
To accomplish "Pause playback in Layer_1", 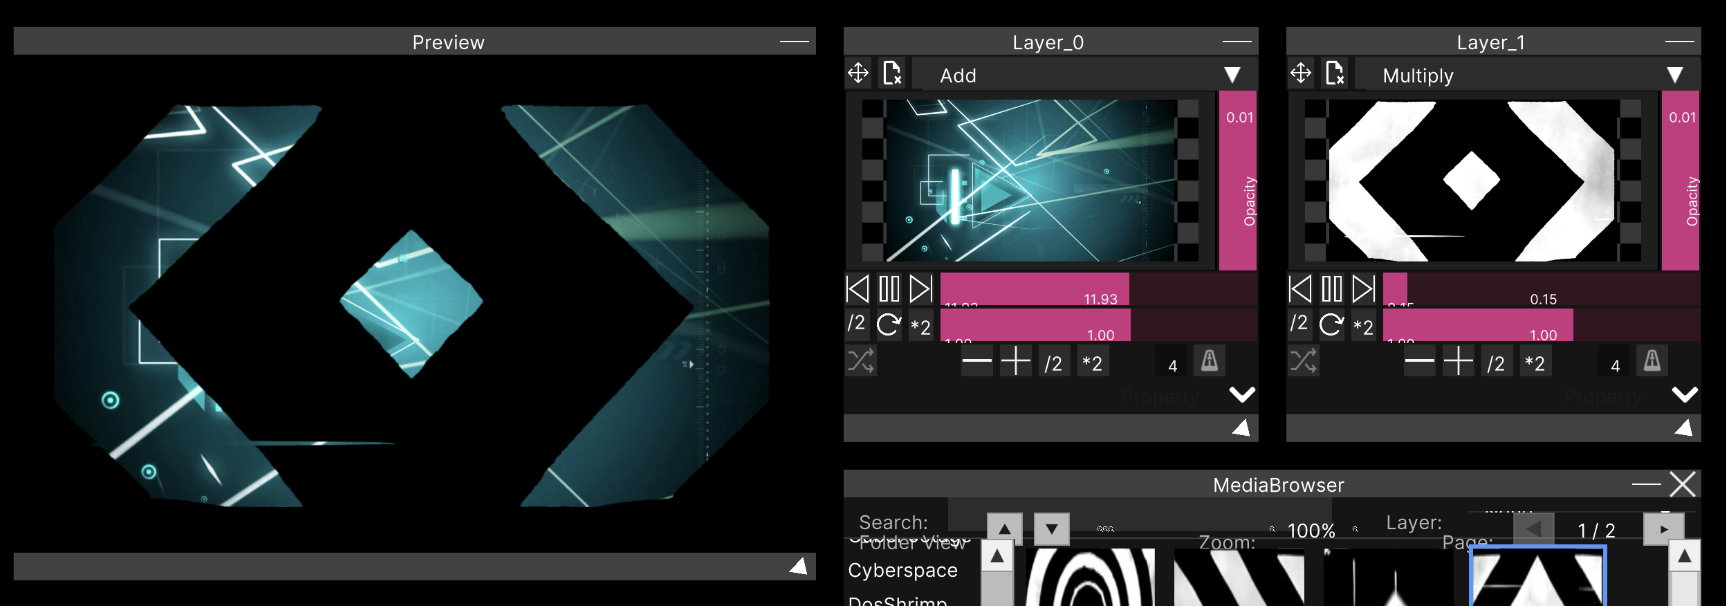I will [x=1332, y=289].
